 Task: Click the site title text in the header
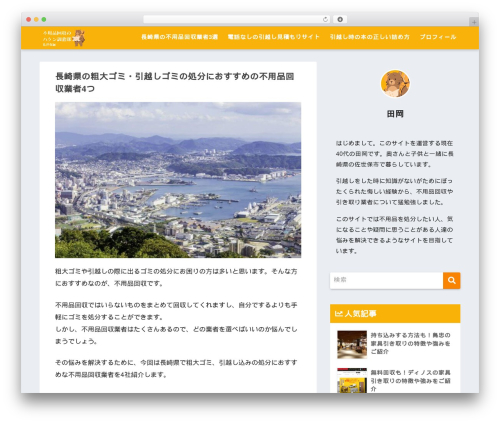pyautogui.click(x=57, y=38)
